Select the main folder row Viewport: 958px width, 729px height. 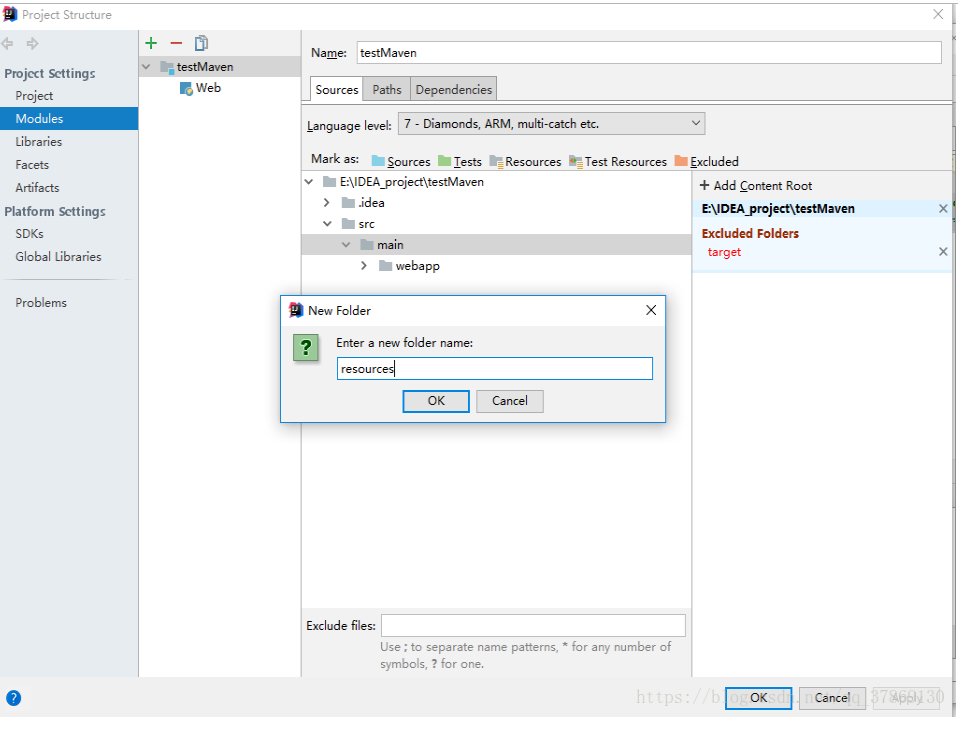496,244
